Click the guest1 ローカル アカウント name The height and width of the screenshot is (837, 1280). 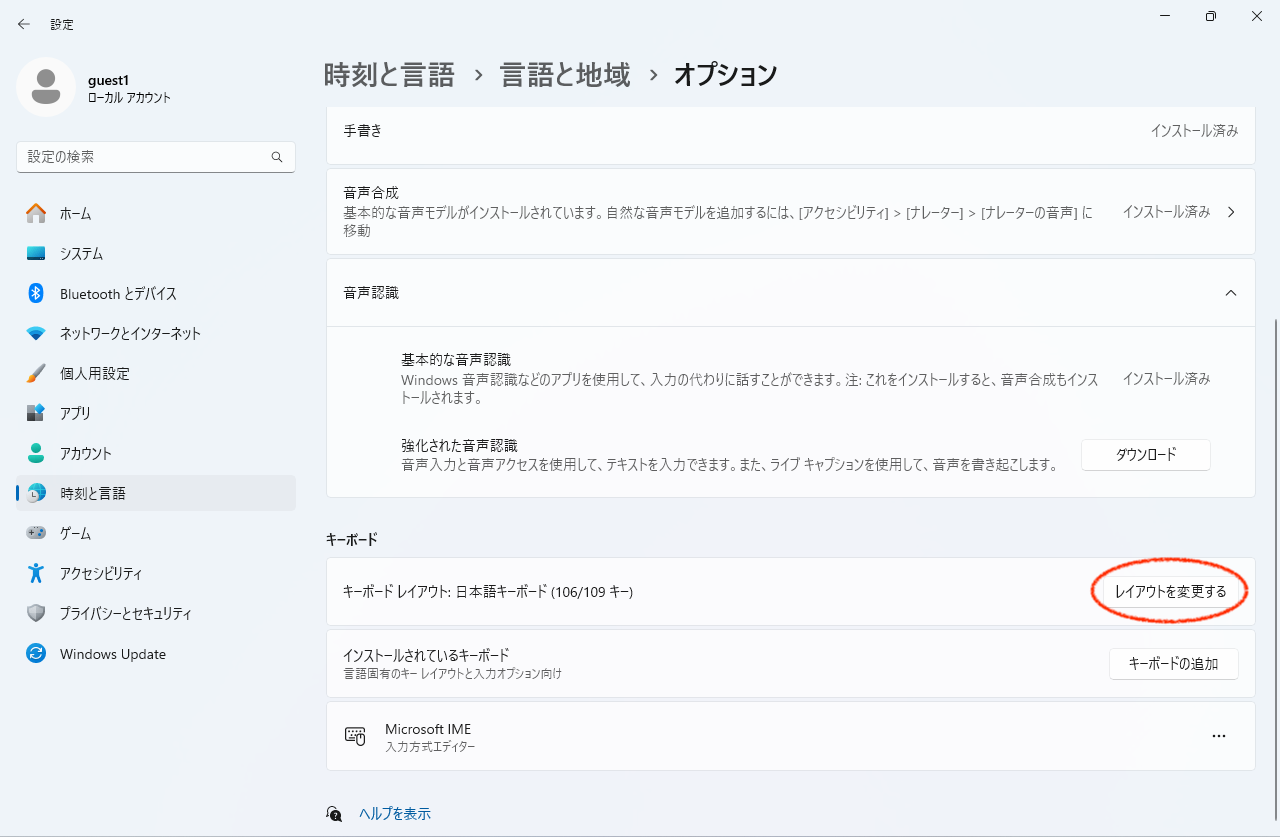point(129,88)
